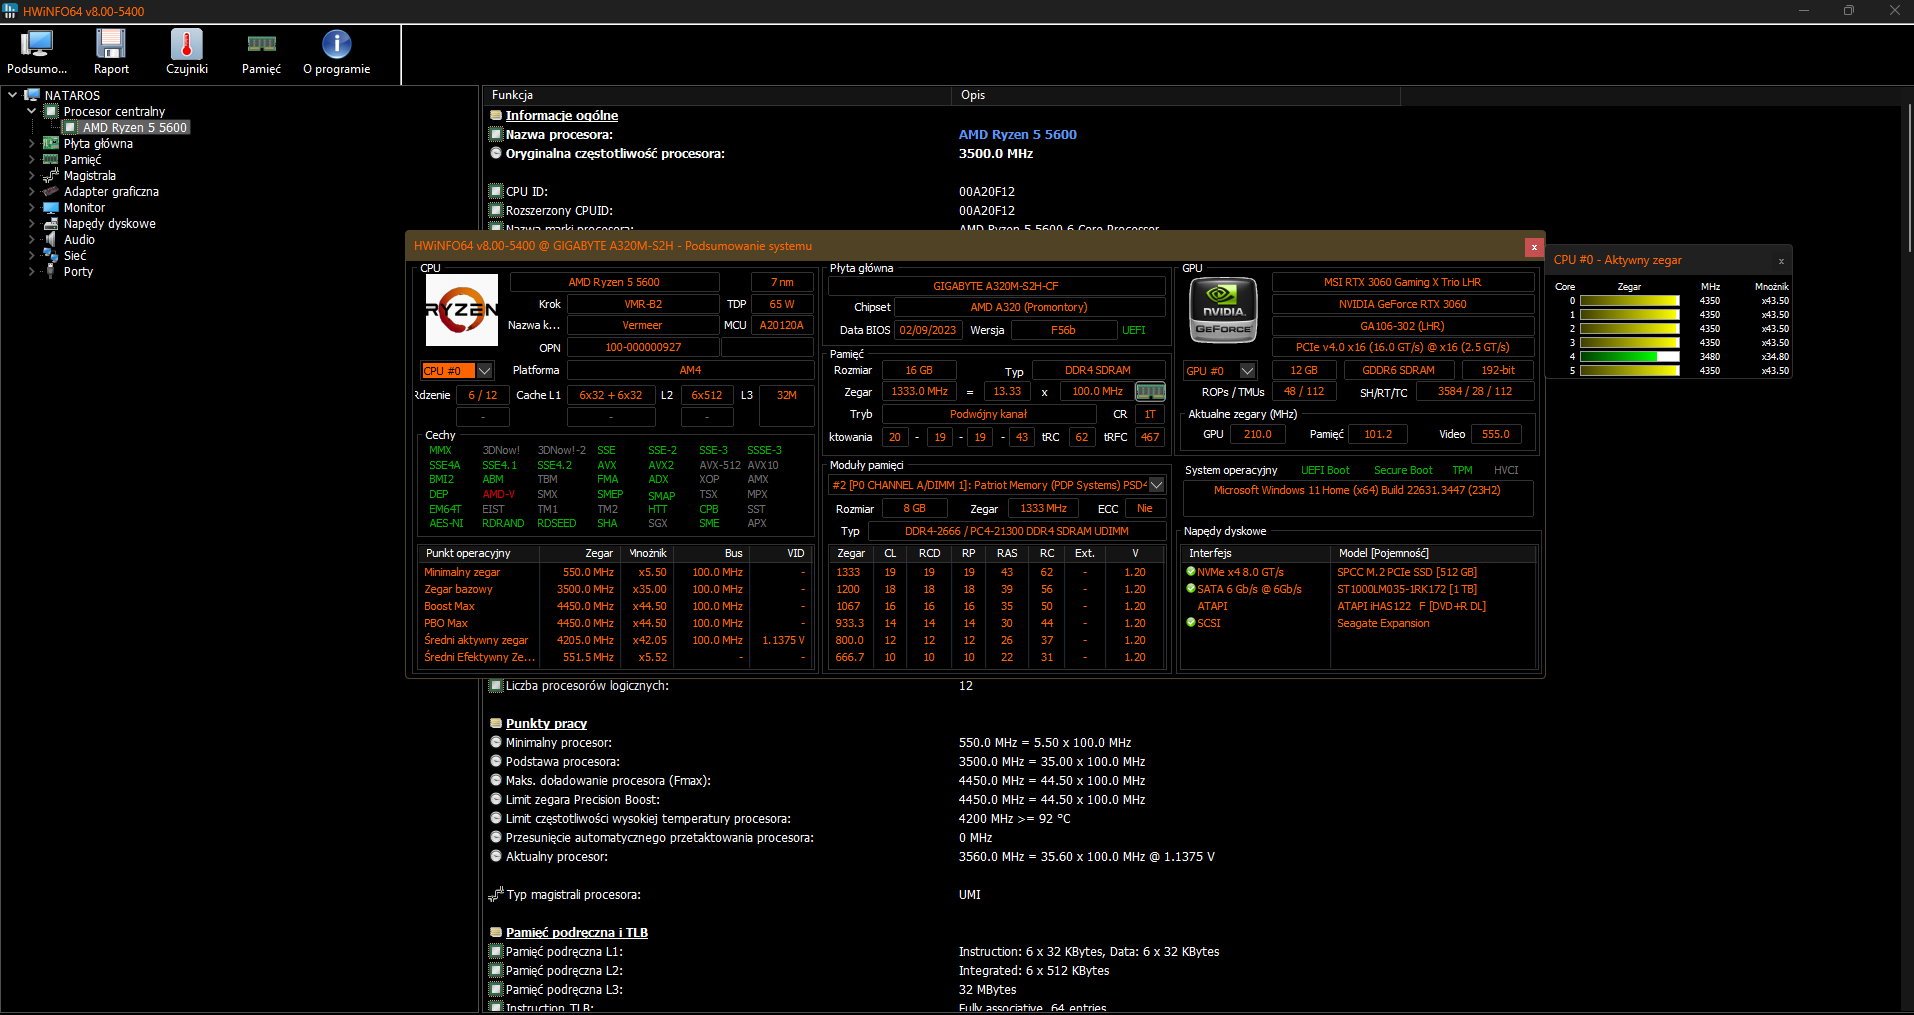Click the Punkty pracy section heading
The image size is (1914, 1015).
click(546, 723)
